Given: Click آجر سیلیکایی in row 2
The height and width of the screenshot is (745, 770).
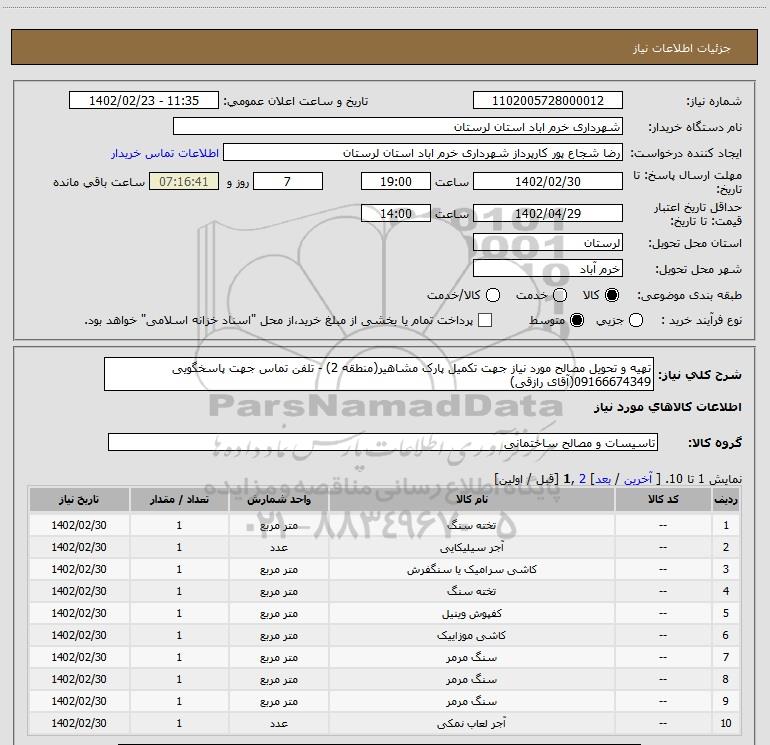Looking at the screenshot, I should 471,548.
